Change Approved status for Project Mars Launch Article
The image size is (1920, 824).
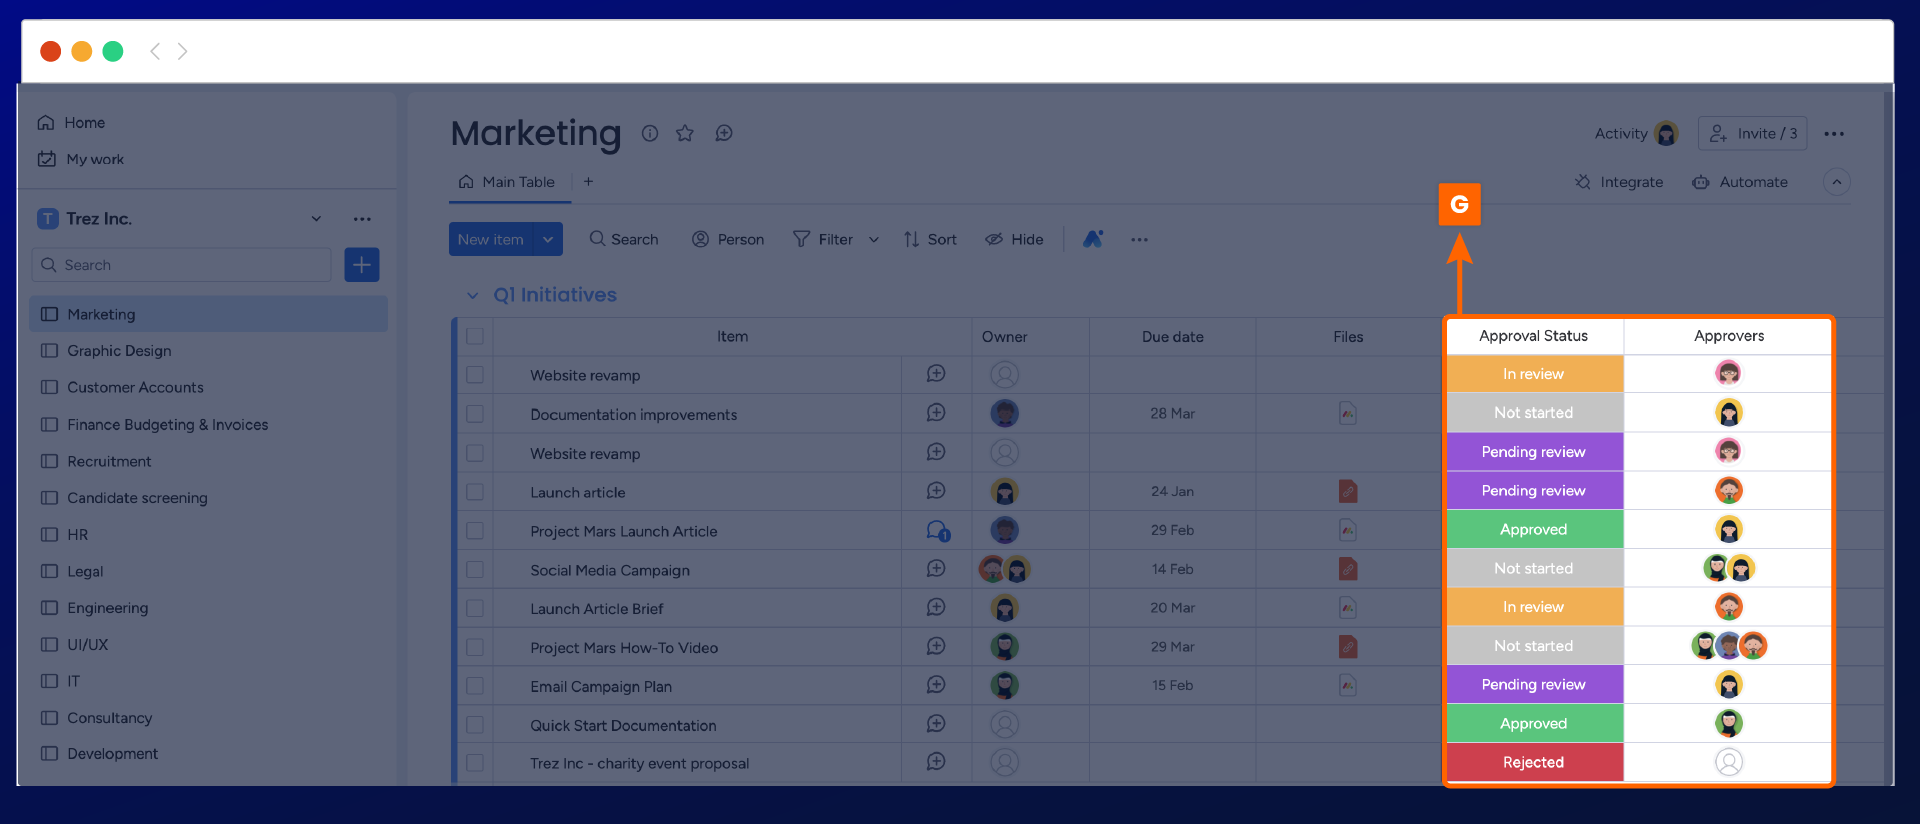click(x=1534, y=529)
